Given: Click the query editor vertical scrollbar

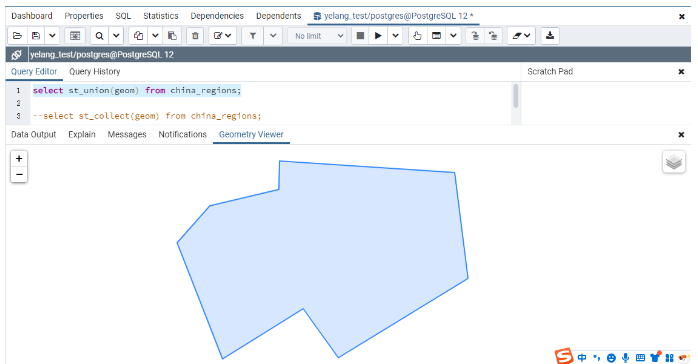Looking at the screenshot, I should click(x=515, y=96).
